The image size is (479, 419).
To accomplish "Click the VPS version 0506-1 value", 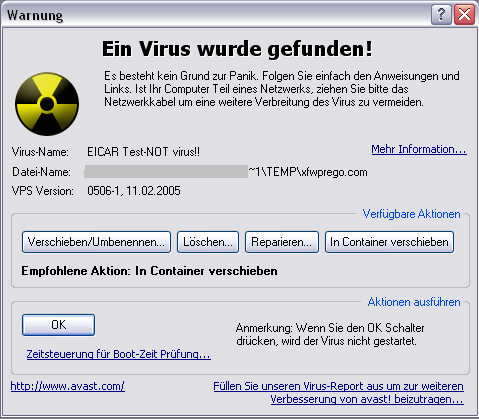I will [134, 191].
